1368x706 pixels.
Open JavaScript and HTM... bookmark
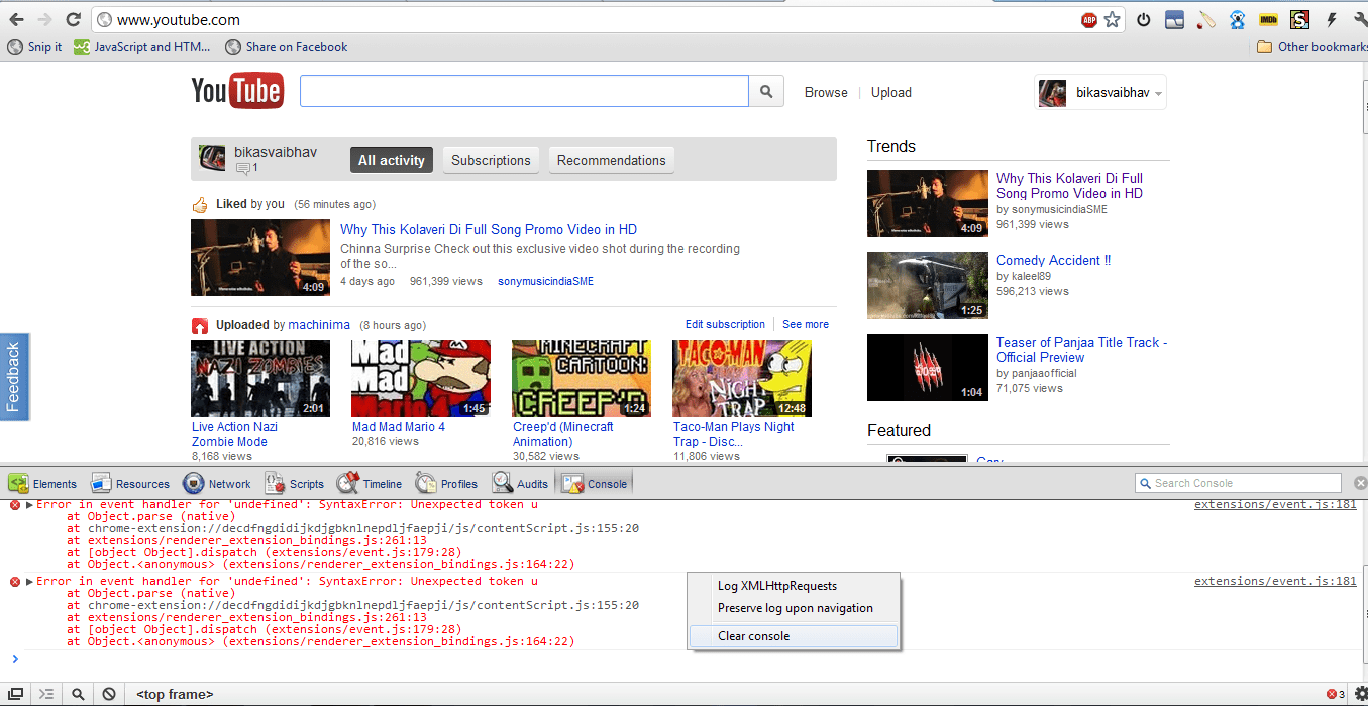click(x=143, y=47)
